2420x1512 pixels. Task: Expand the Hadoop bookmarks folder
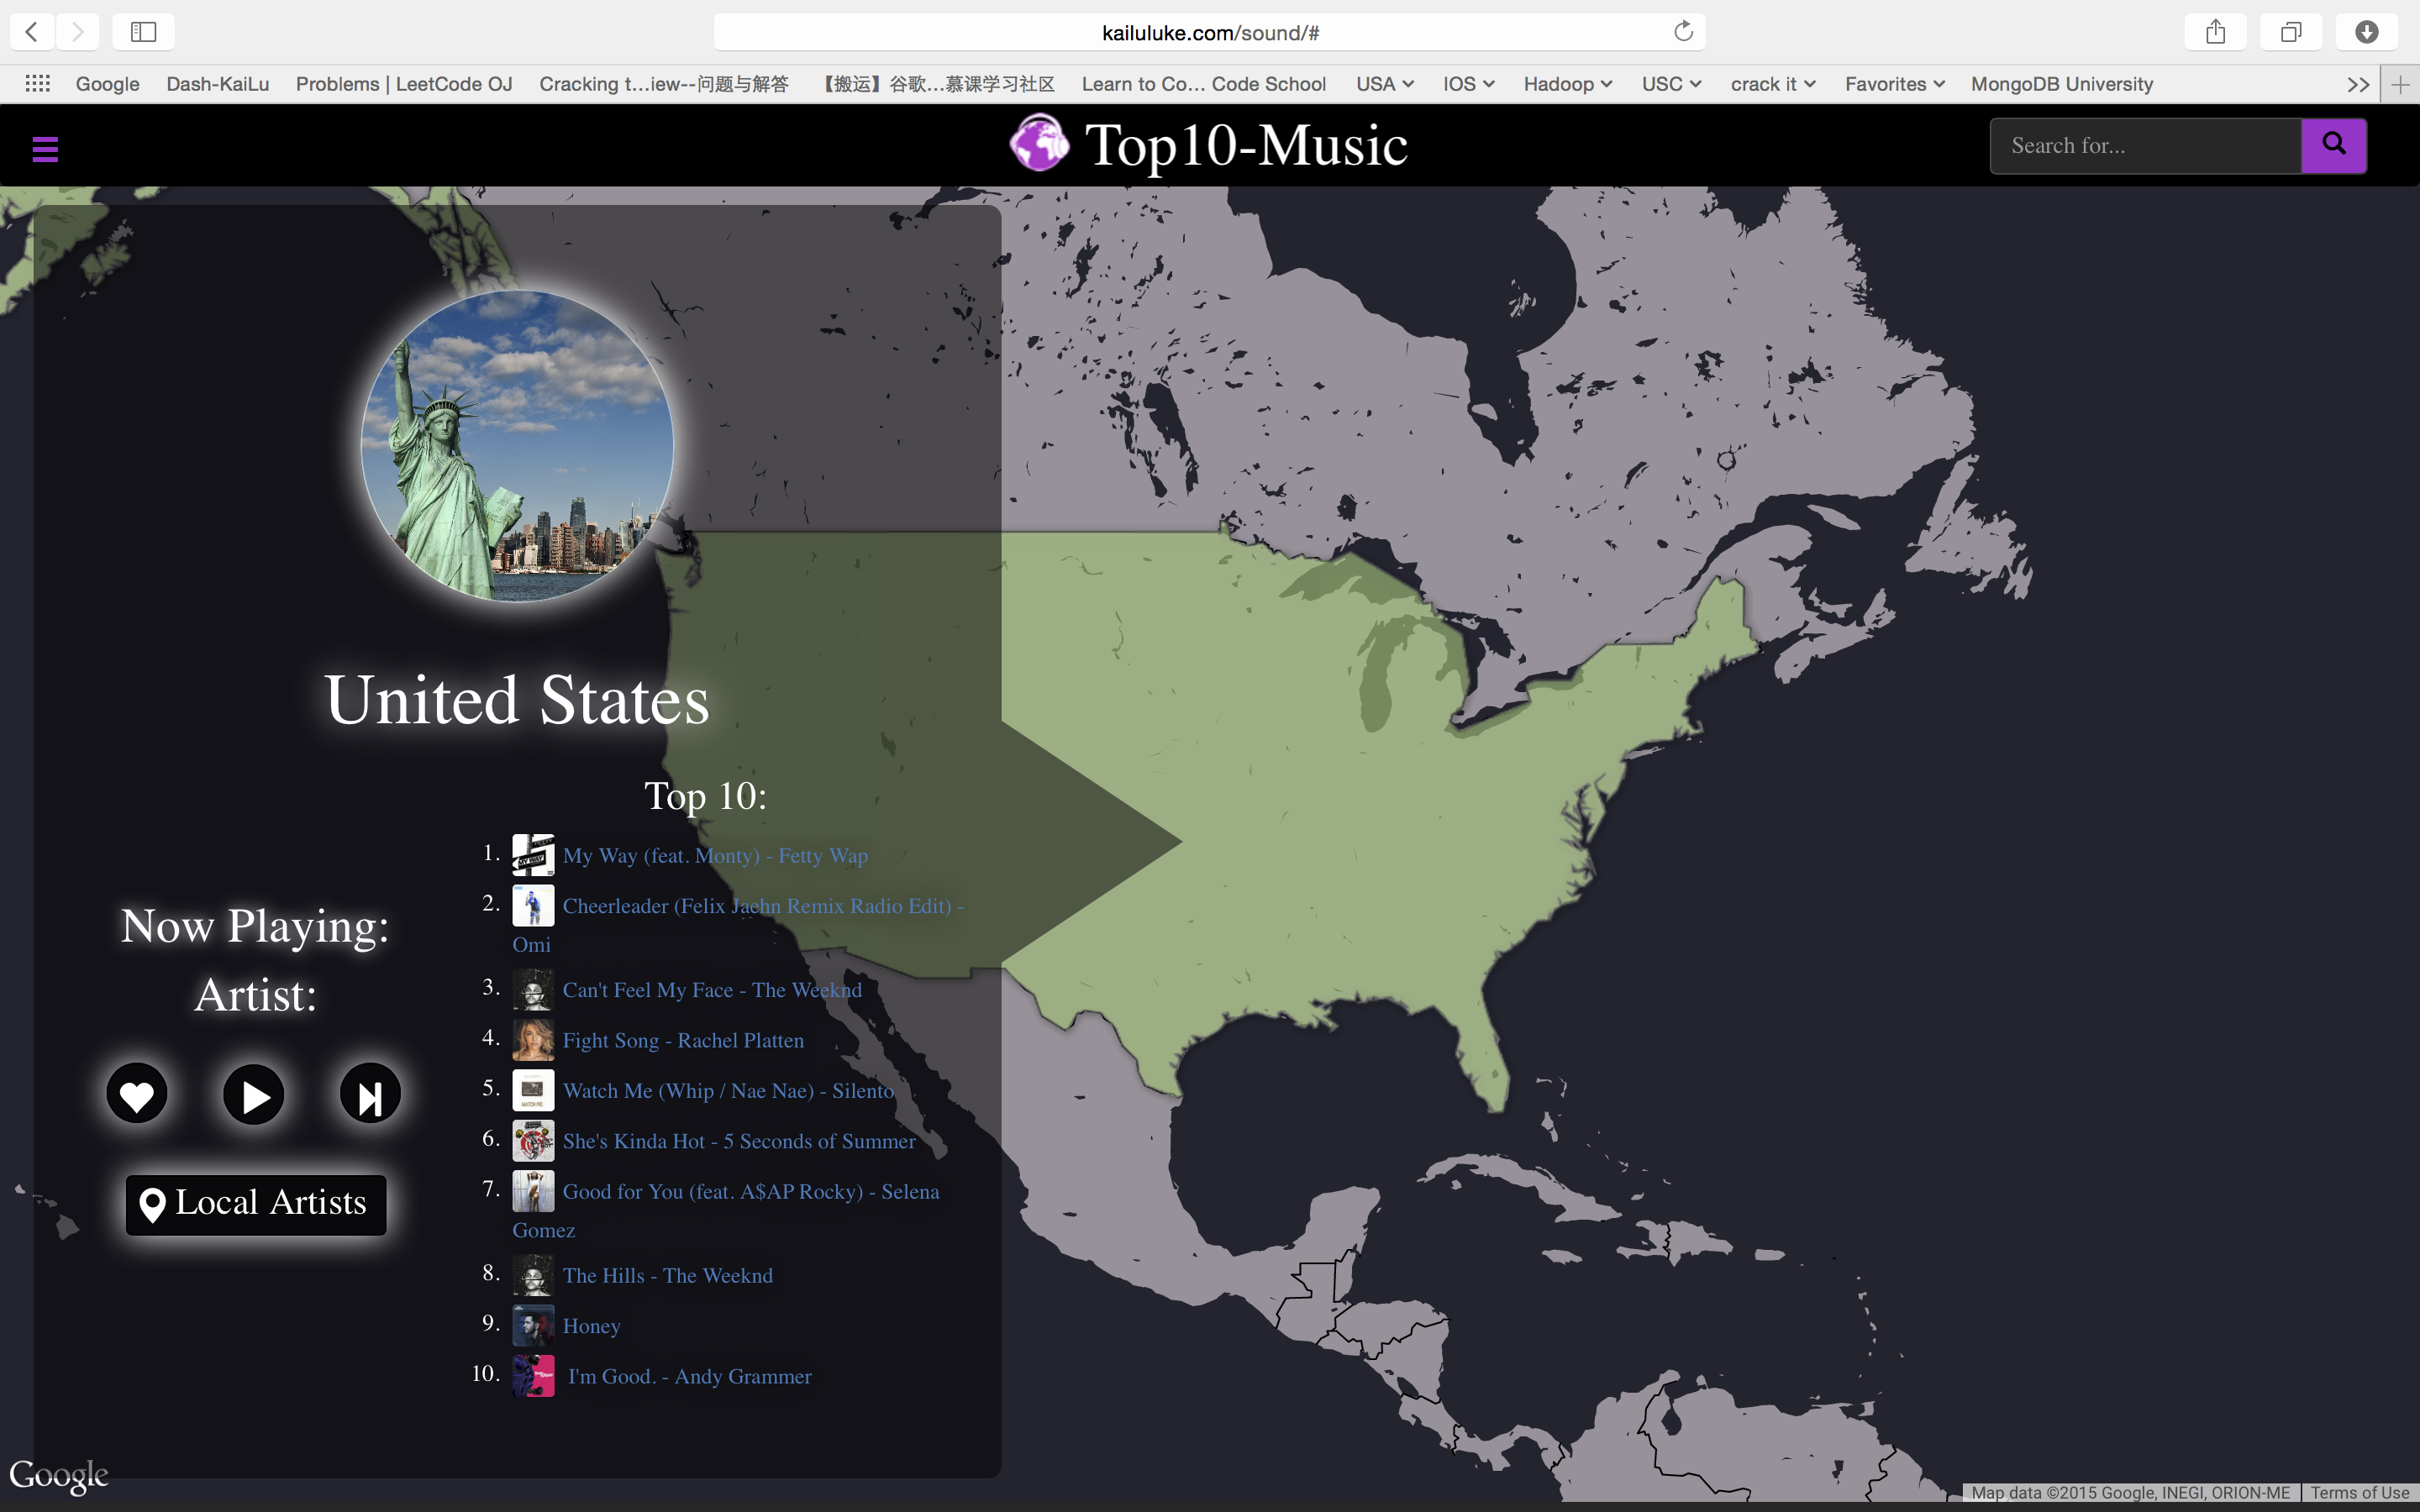[x=1567, y=84]
